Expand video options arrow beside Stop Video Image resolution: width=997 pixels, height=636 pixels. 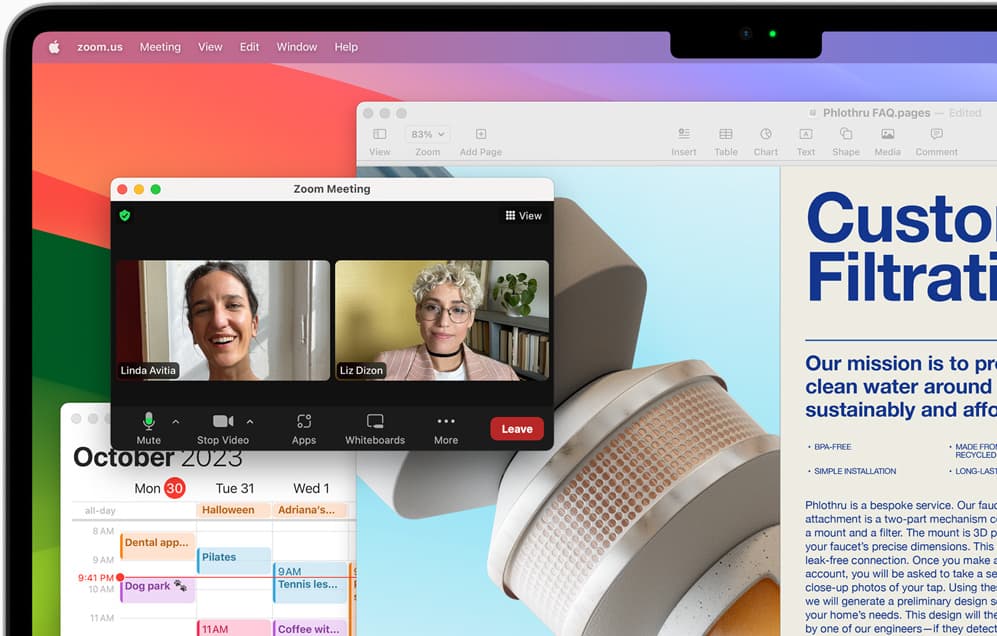pos(250,422)
